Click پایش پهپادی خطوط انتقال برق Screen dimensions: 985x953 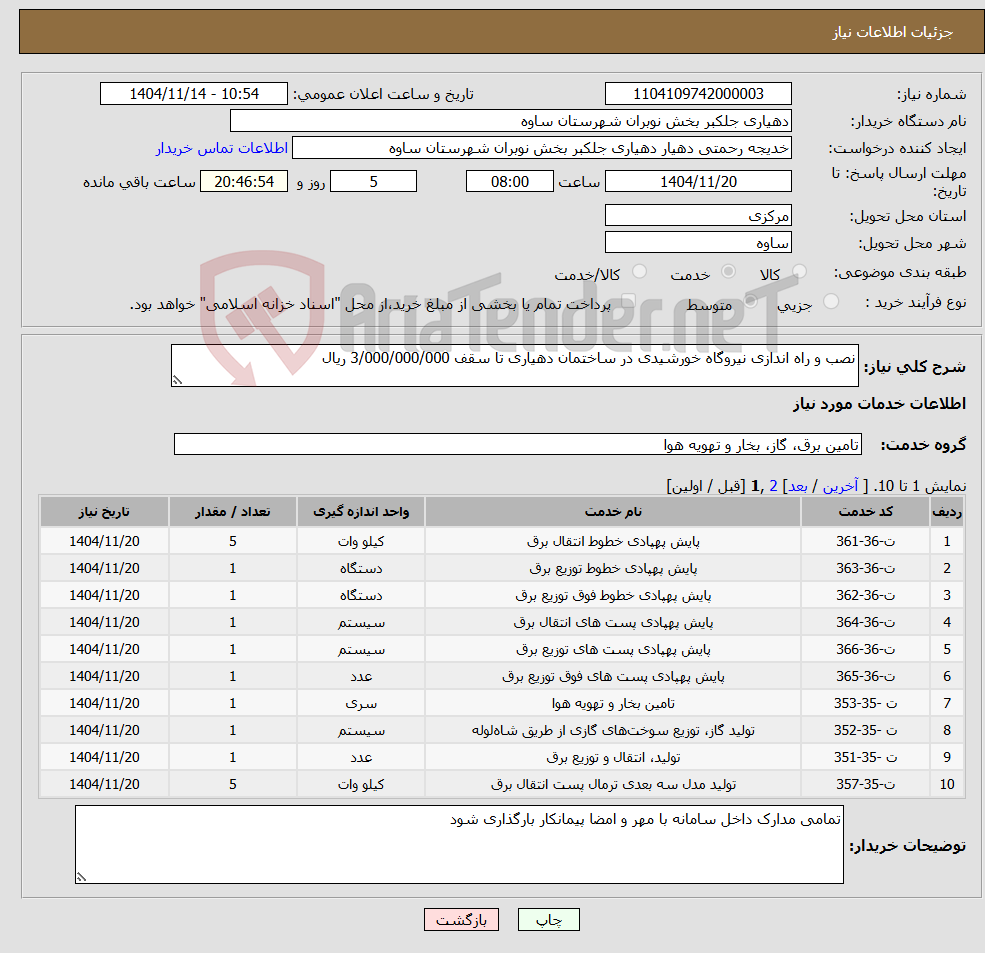pos(613,542)
